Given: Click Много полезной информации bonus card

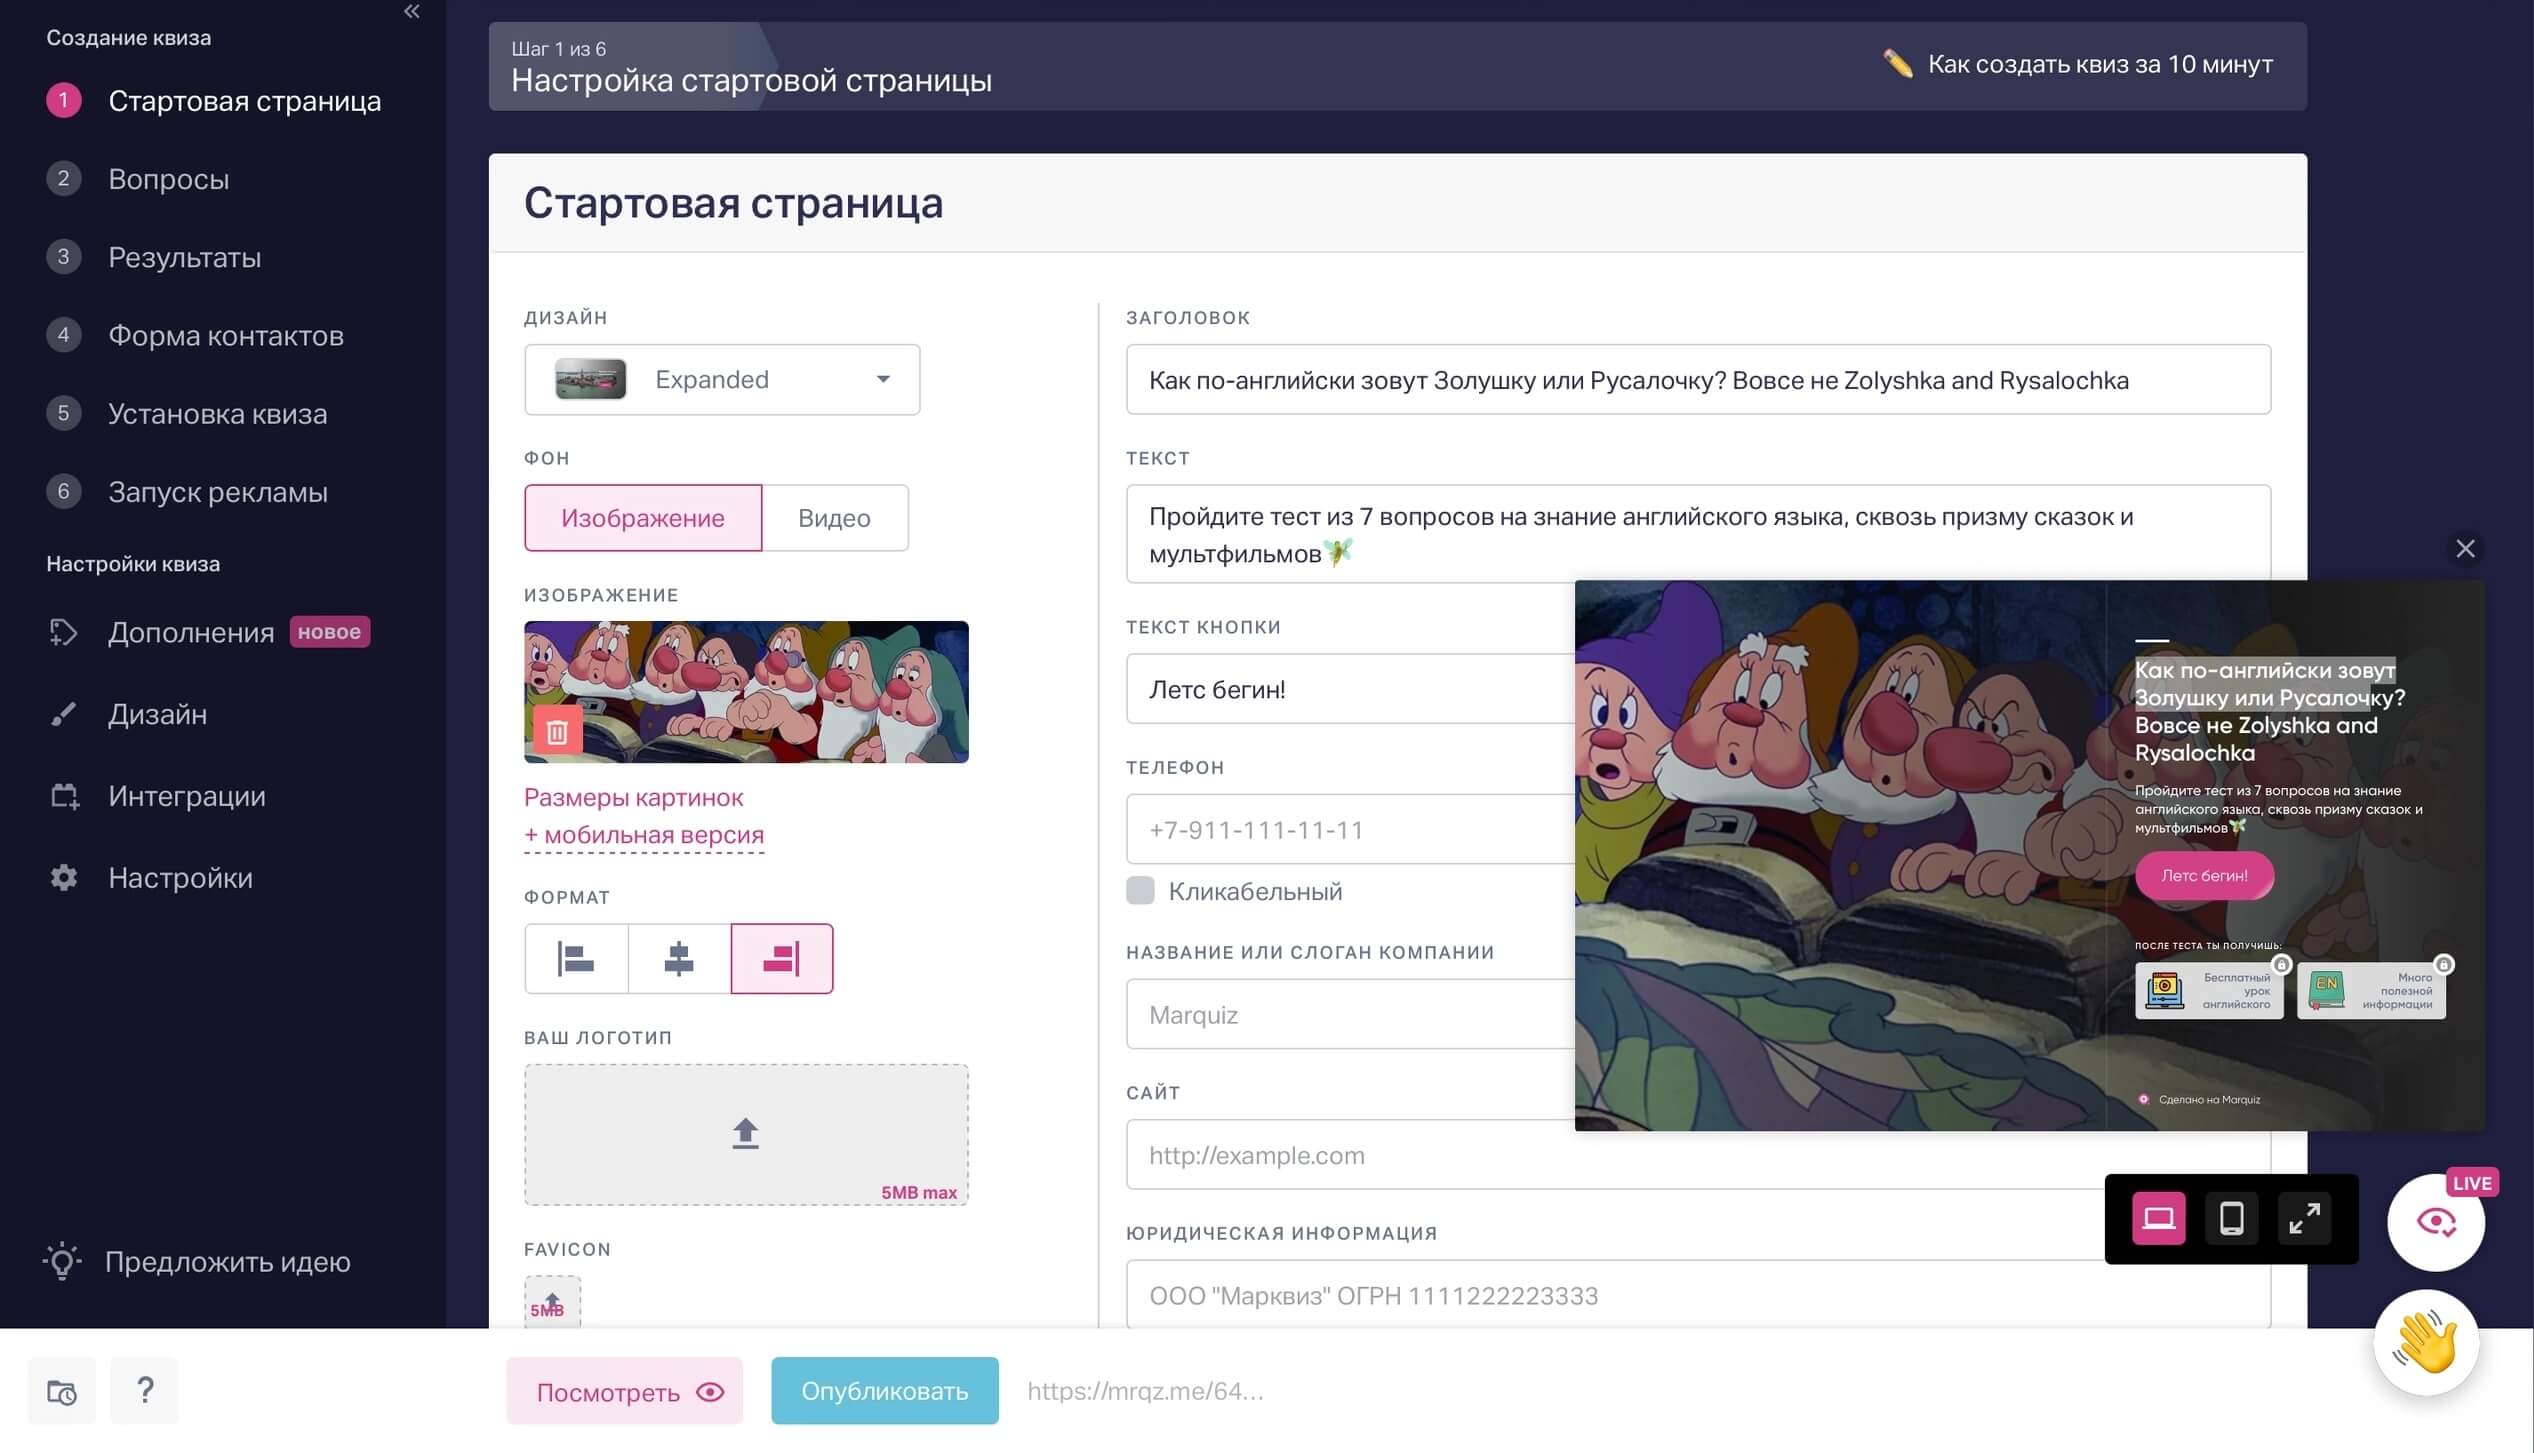Looking at the screenshot, I should pyautogui.click(x=2371, y=990).
